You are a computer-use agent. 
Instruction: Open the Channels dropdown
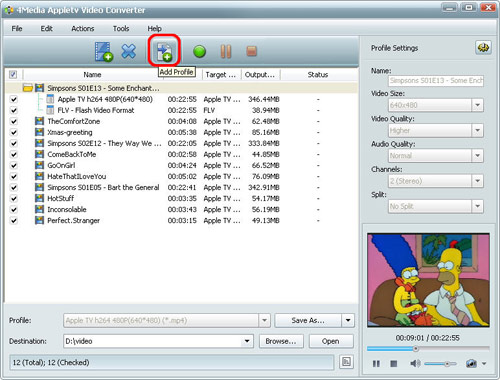click(477, 181)
